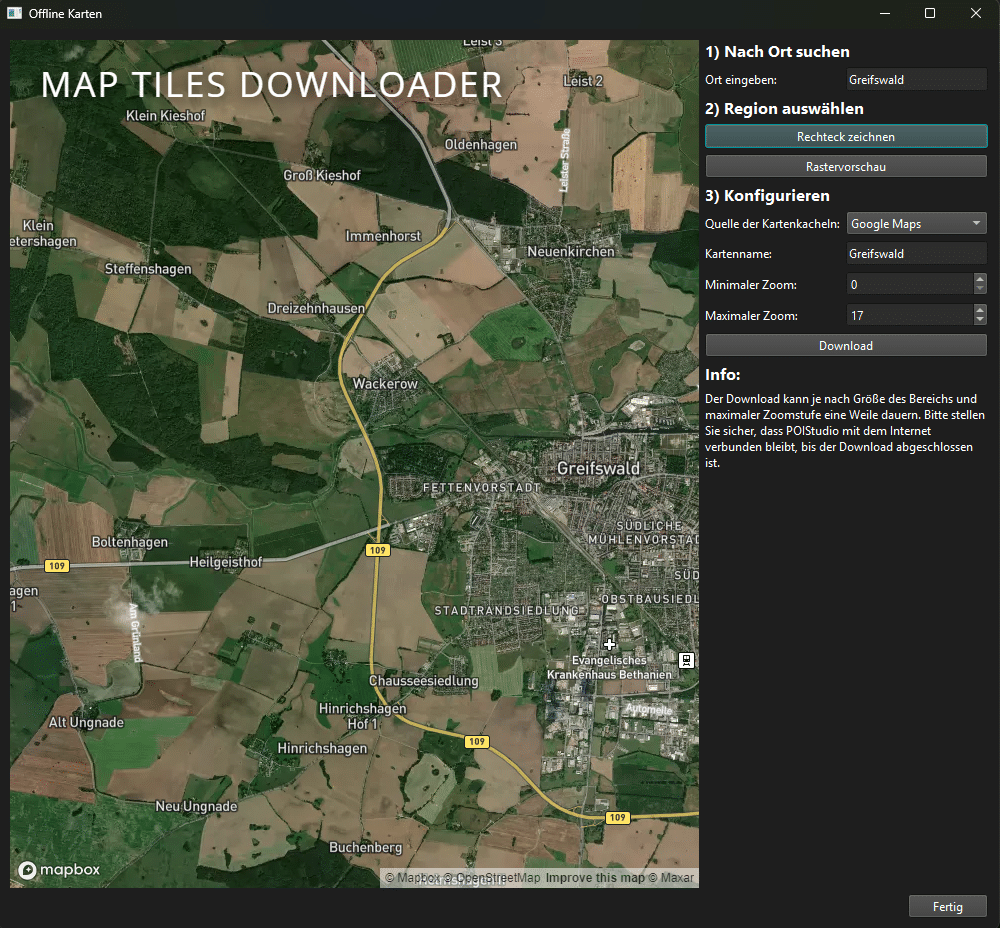Click the Offline Karten app icon in title bar
This screenshot has width=1000, height=928.
(x=15, y=14)
